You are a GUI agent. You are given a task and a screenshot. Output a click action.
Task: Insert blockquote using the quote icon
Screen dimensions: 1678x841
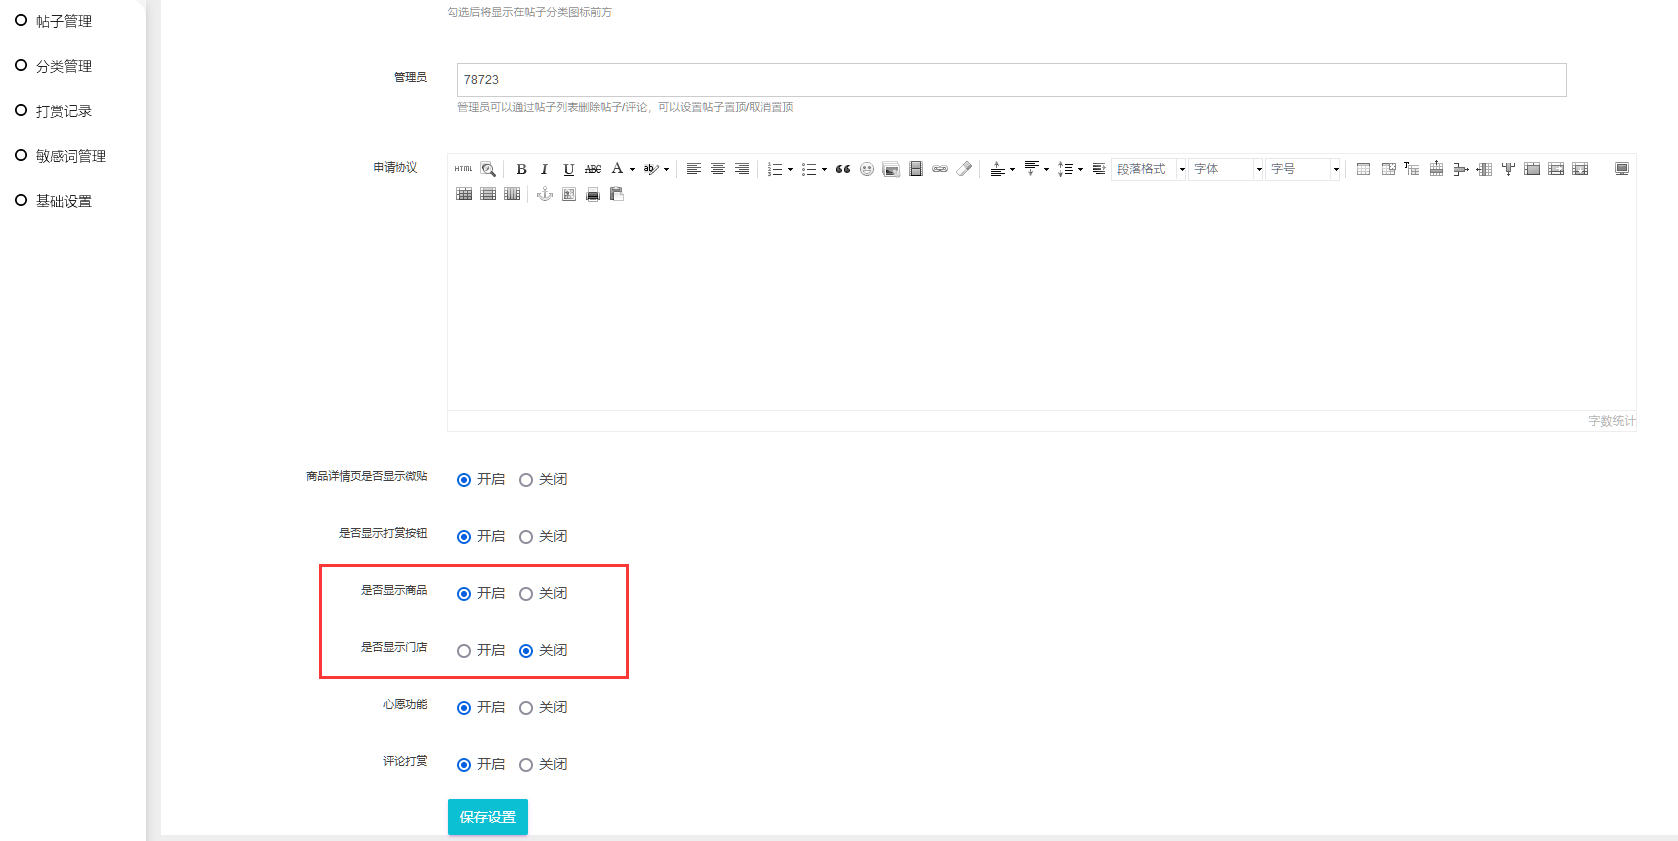pos(843,169)
